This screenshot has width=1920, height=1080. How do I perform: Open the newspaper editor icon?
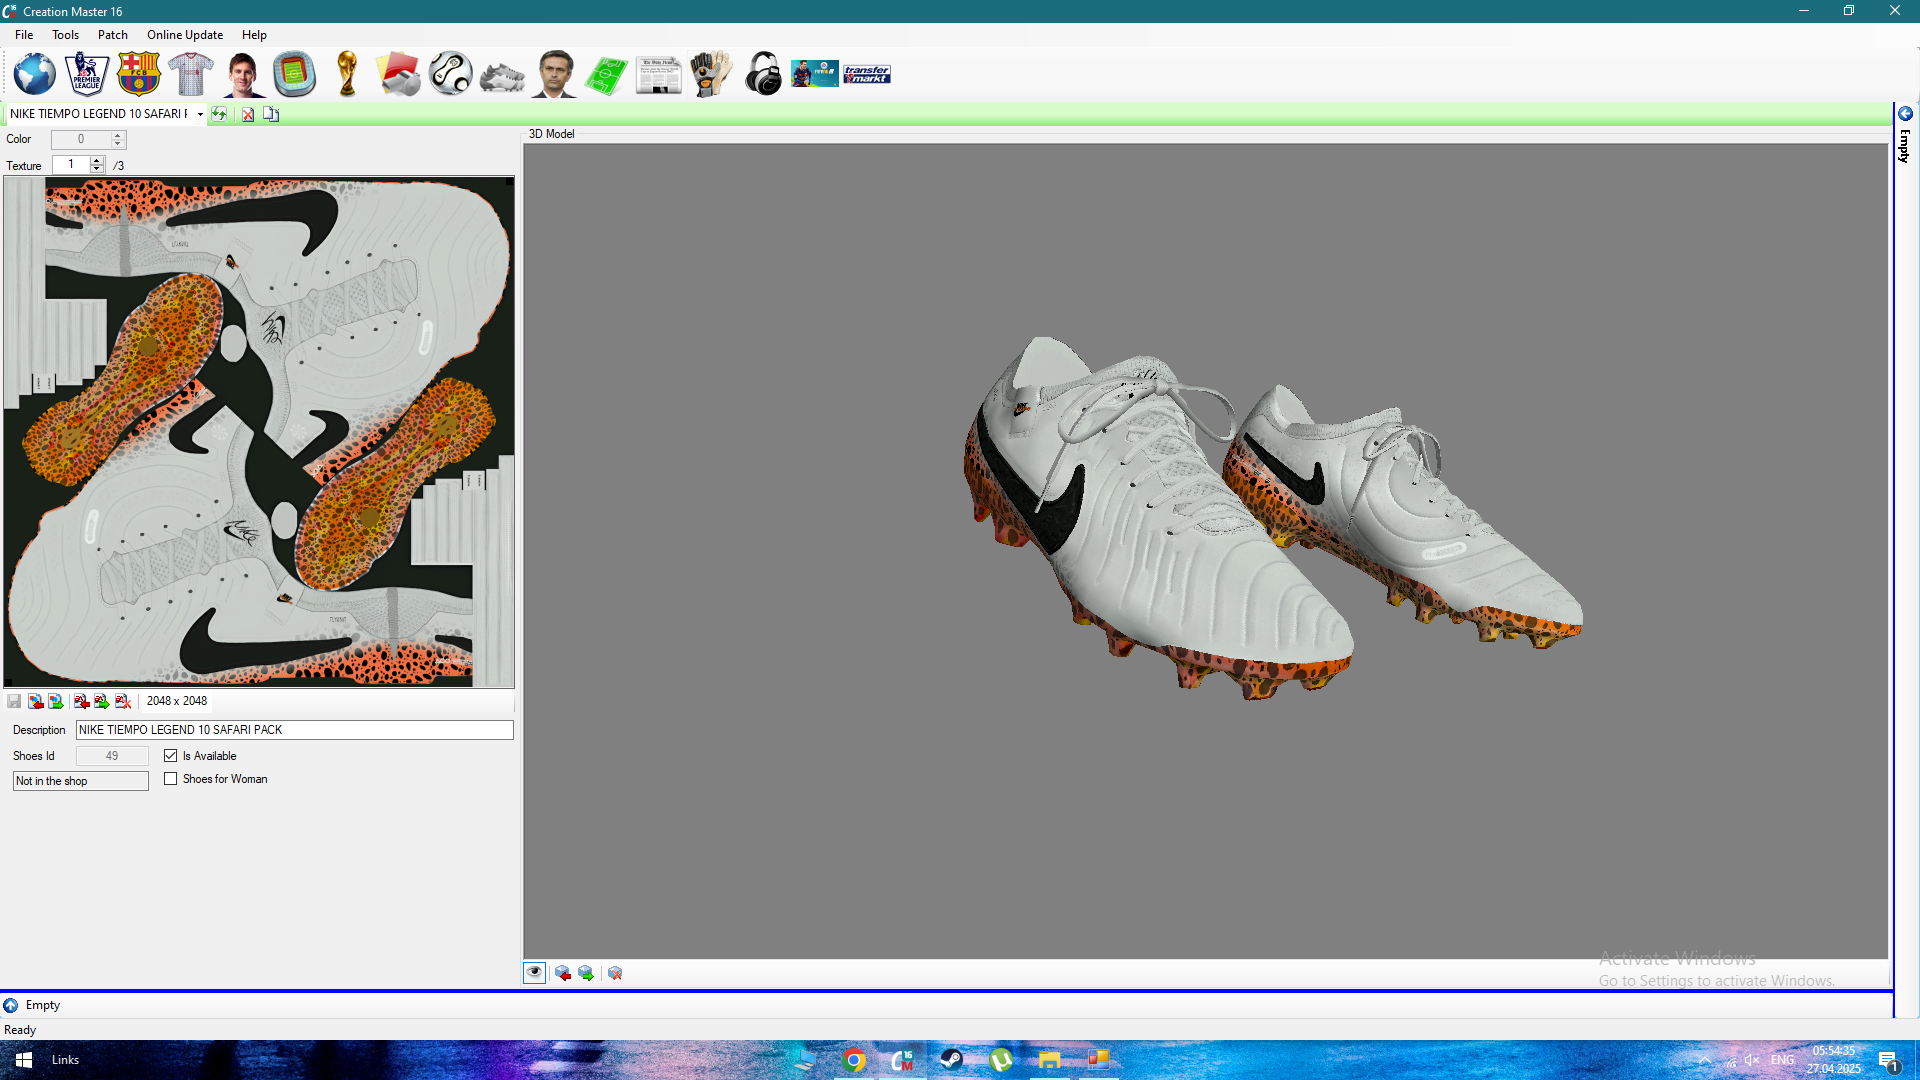(x=658, y=75)
